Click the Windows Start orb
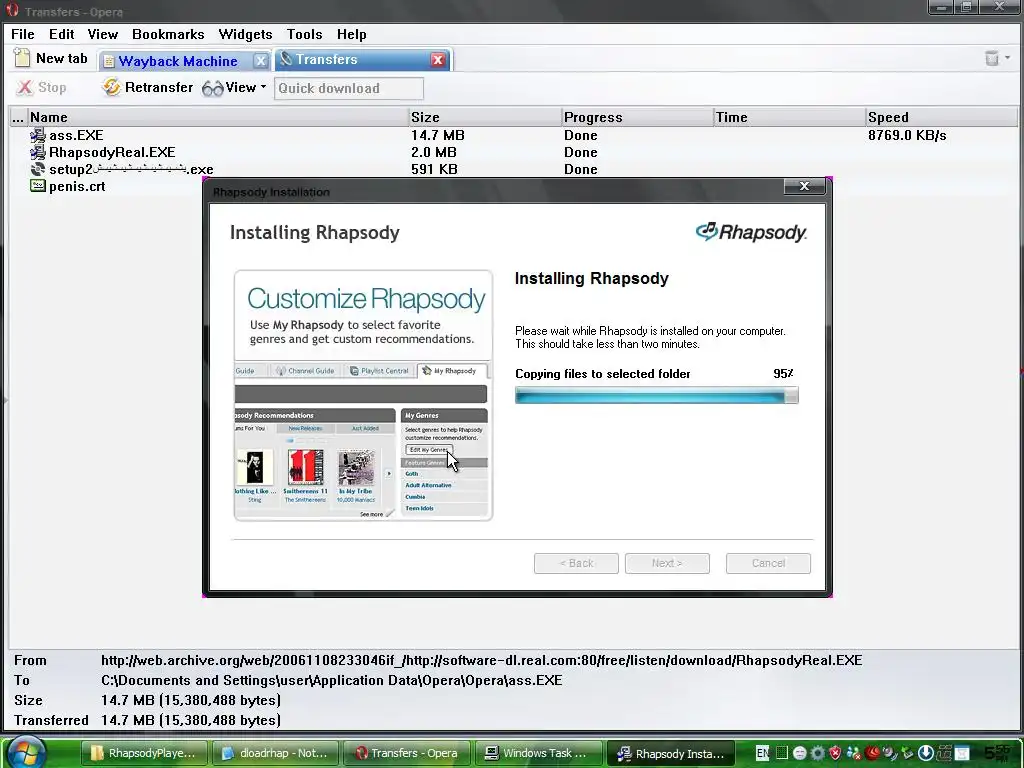This screenshot has height=768, width=1024. tap(26, 752)
